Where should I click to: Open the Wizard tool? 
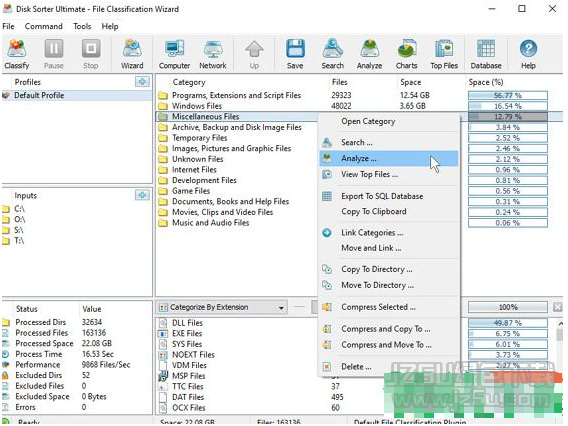point(132,54)
